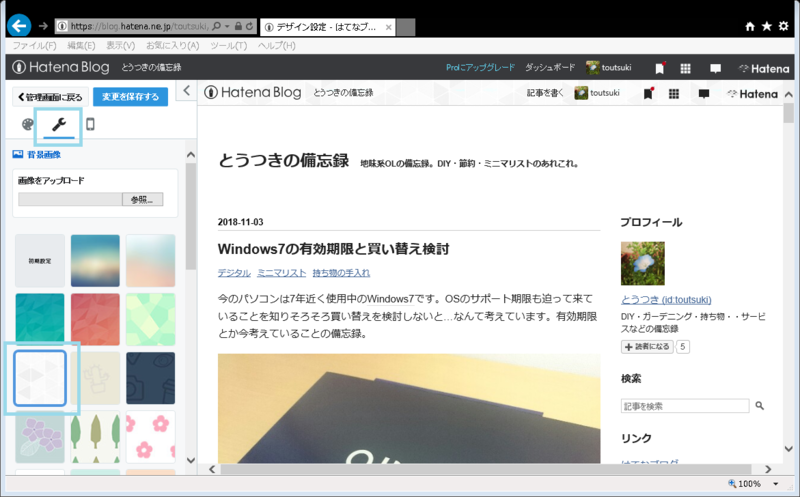Image resolution: width=800 pixels, height=497 pixels.
Task: Select the navy camera pattern background
Action: (x=151, y=378)
